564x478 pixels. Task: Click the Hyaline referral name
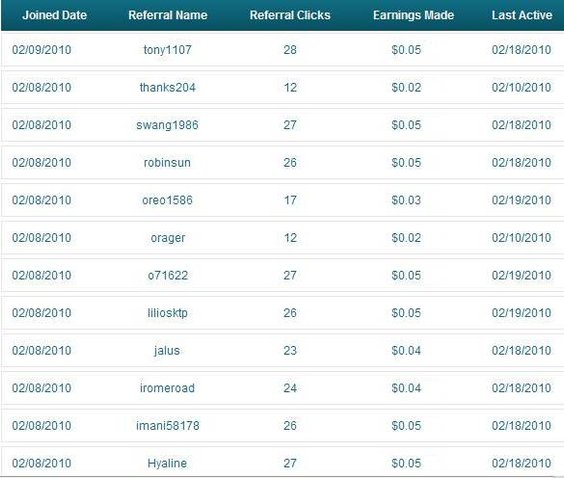coord(167,463)
